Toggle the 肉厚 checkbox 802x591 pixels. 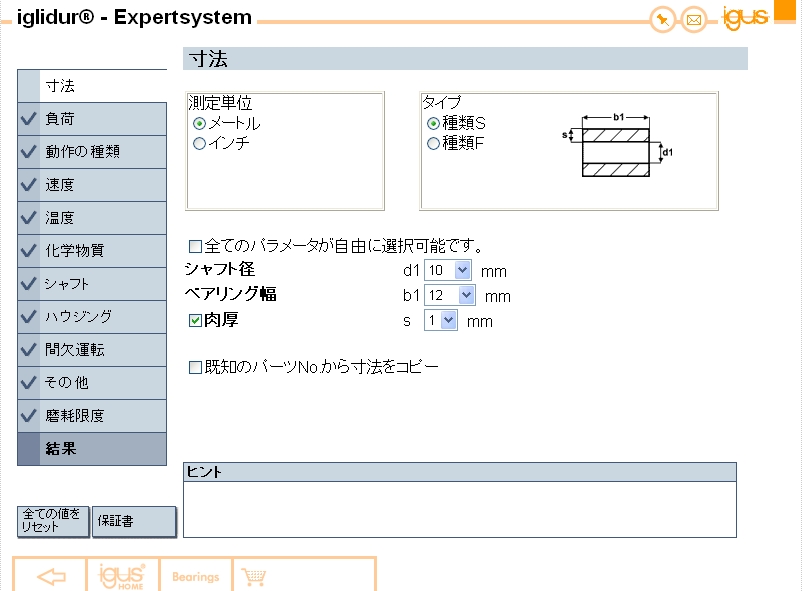click(195, 321)
